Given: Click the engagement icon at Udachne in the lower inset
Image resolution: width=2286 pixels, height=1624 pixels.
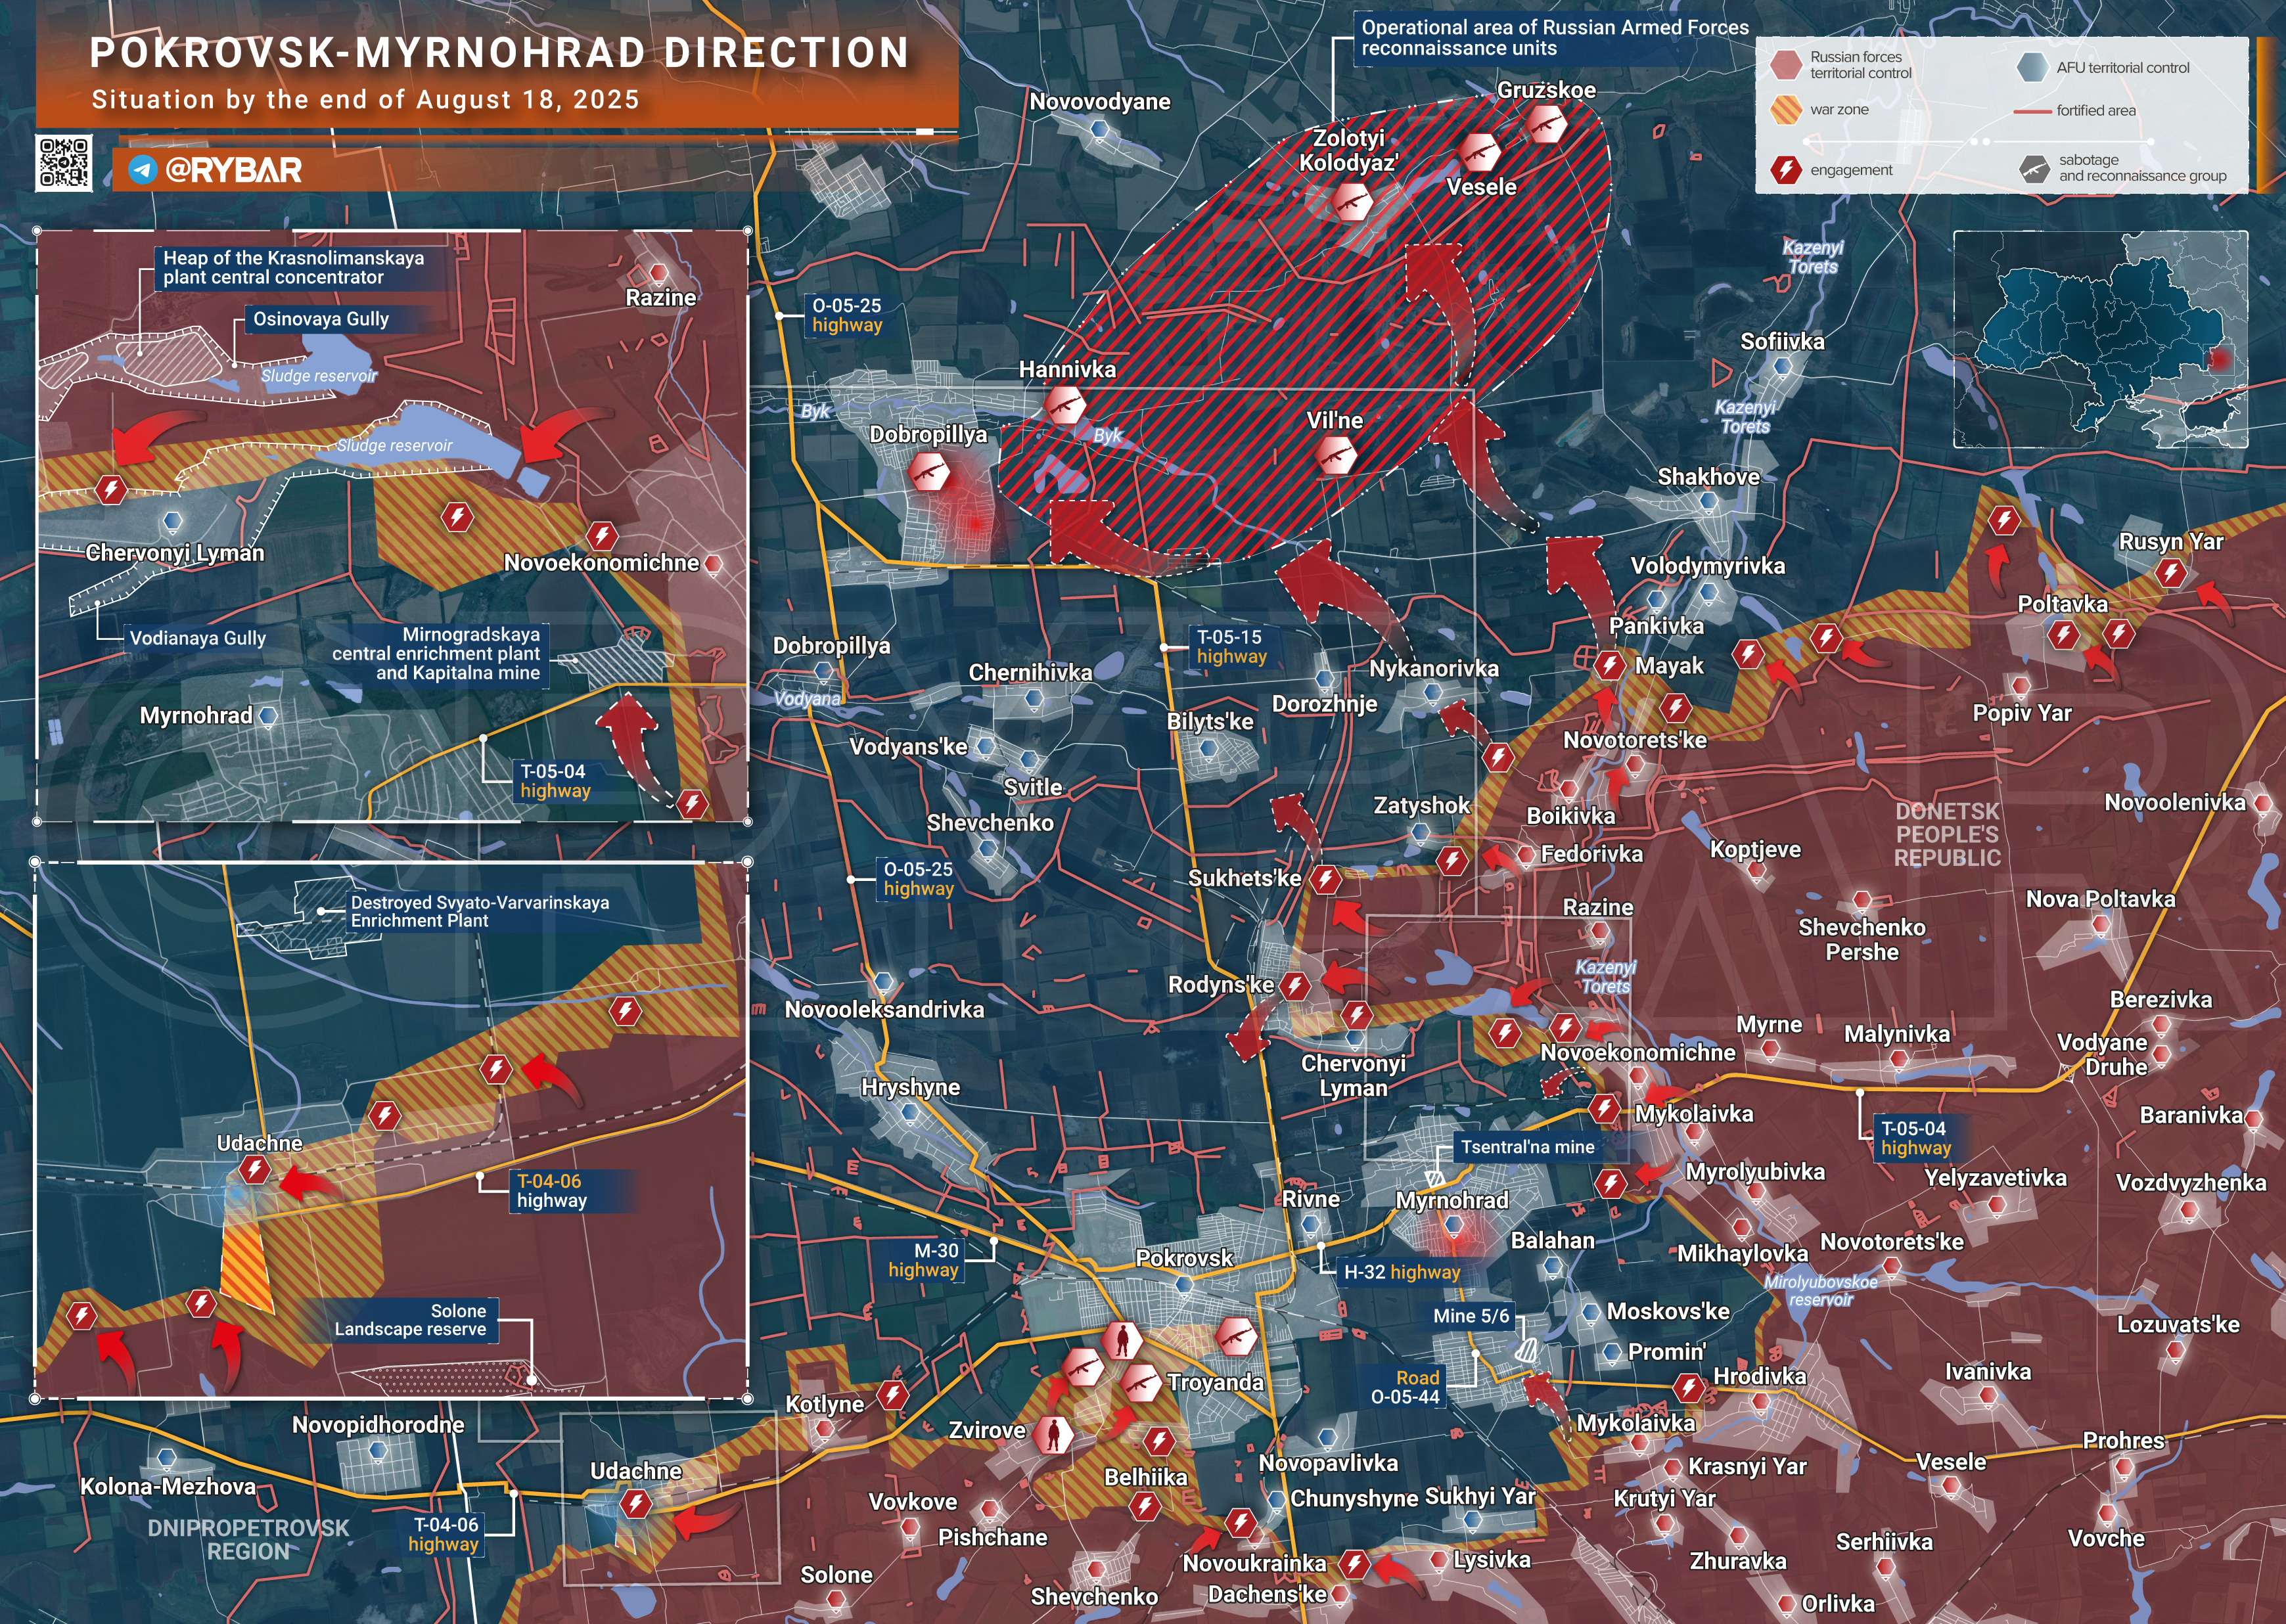Looking at the screenshot, I should [x=255, y=1169].
